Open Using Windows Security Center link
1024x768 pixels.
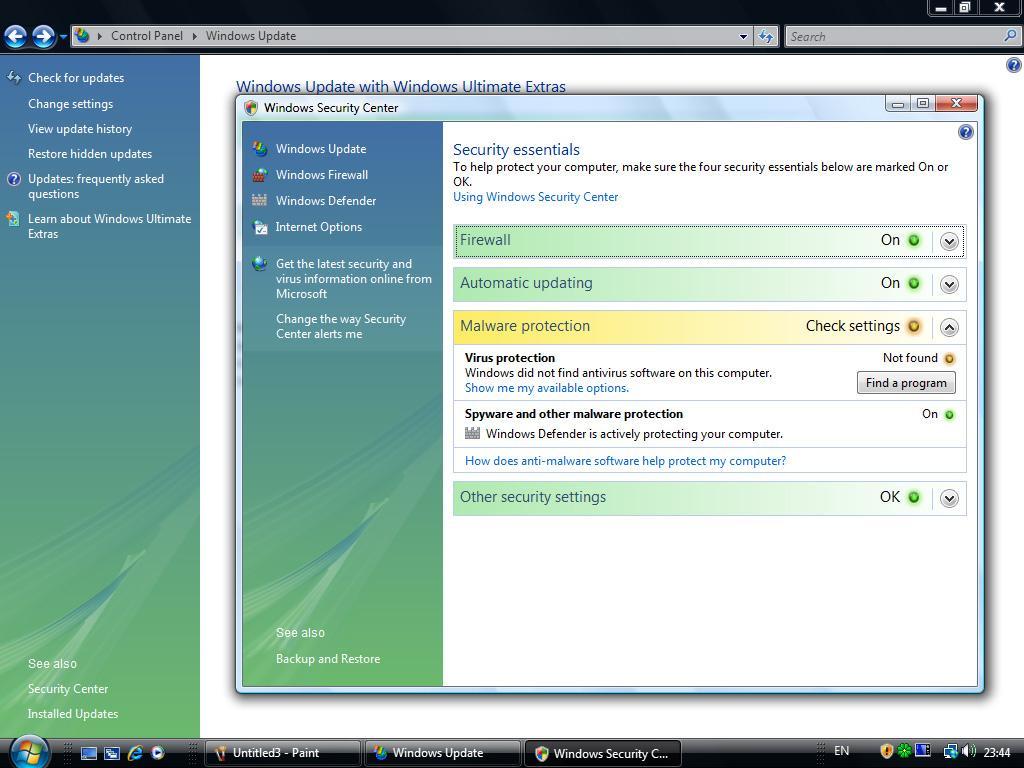(536, 197)
